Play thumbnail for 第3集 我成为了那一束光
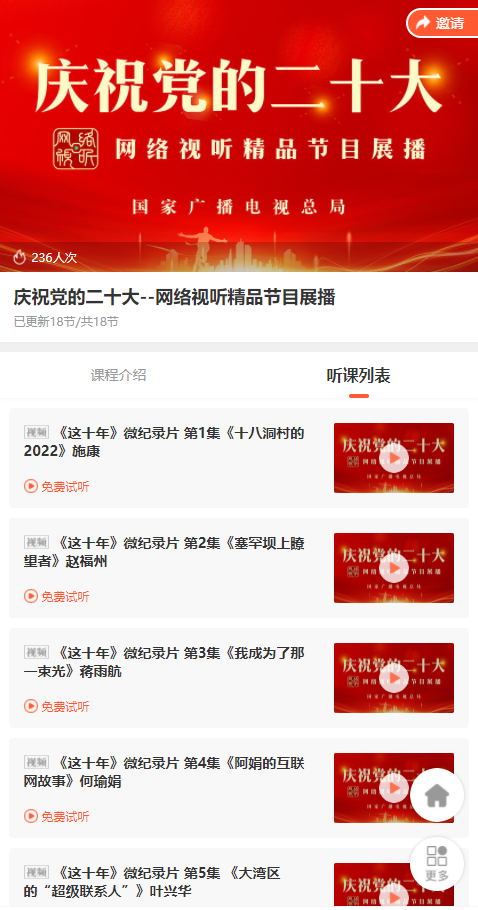The height and width of the screenshot is (910, 478). pos(394,678)
